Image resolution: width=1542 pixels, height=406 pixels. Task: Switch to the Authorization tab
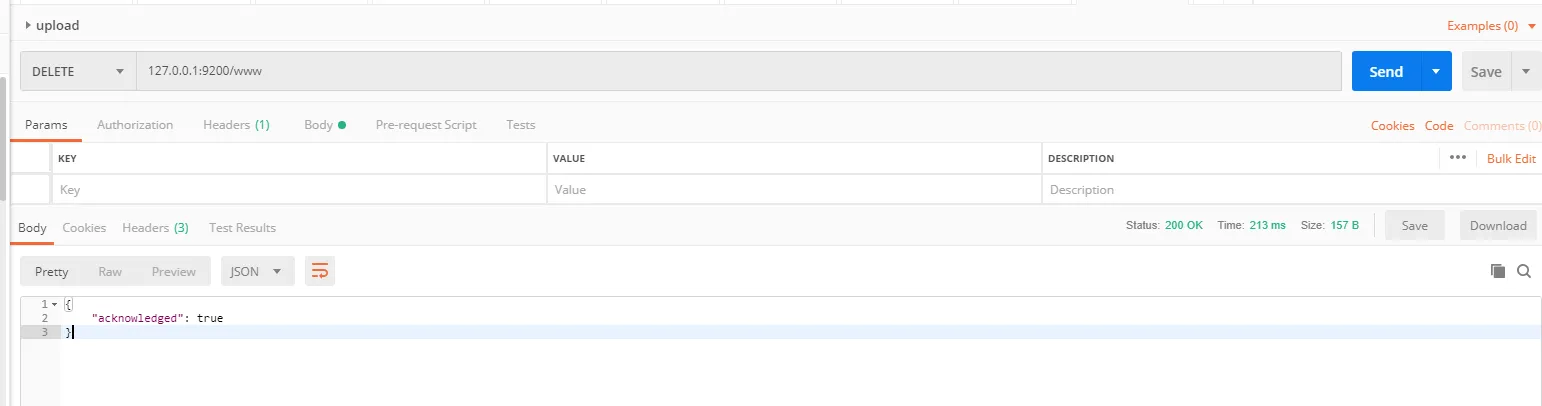[x=135, y=125]
